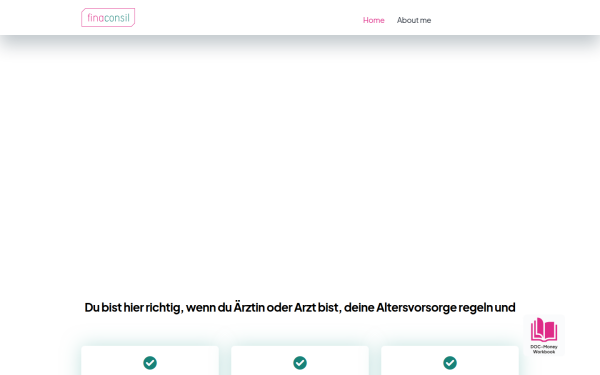
Task: Open the Home menu item
Action: [x=373, y=20]
